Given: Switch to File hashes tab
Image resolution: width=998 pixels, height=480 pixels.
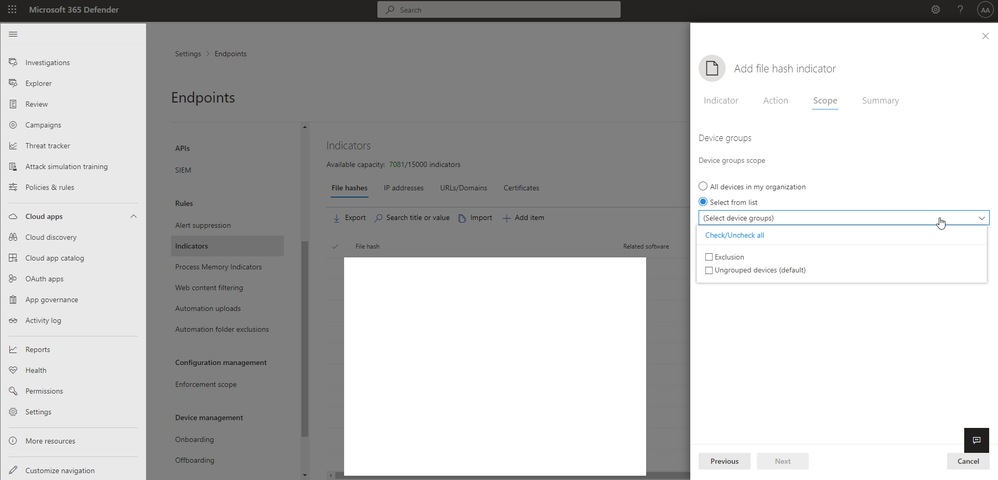Looking at the screenshot, I should [x=349, y=188].
